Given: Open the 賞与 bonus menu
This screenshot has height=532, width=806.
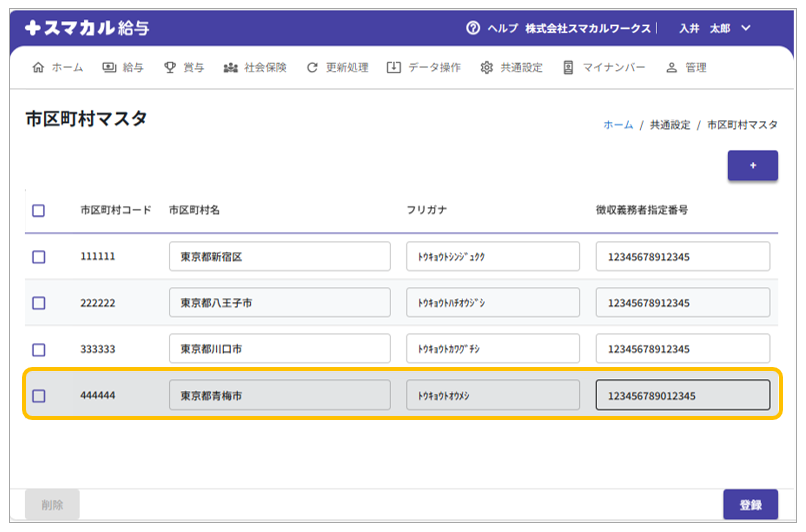Looking at the screenshot, I should 184,68.
